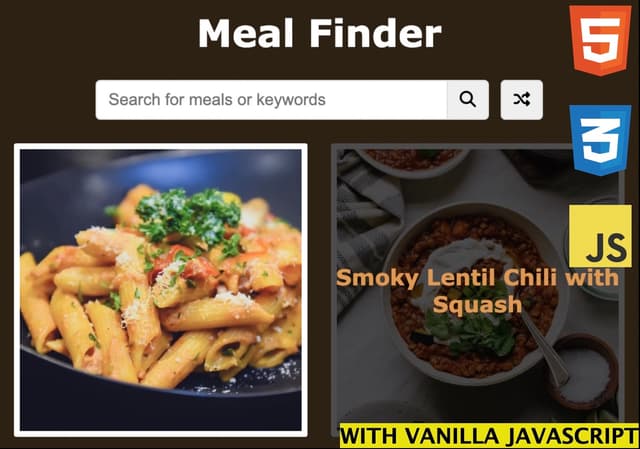Click the parsley garnish on pasta photo
This screenshot has height=449, width=640.
188,216
